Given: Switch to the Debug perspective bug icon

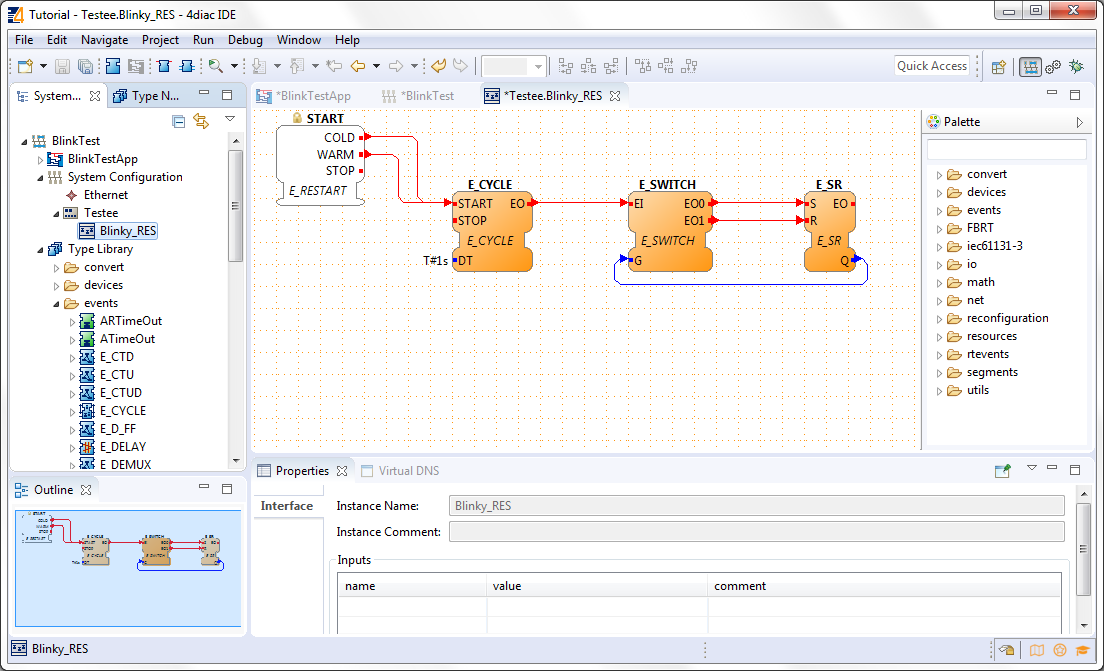Looking at the screenshot, I should (1076, 66).
